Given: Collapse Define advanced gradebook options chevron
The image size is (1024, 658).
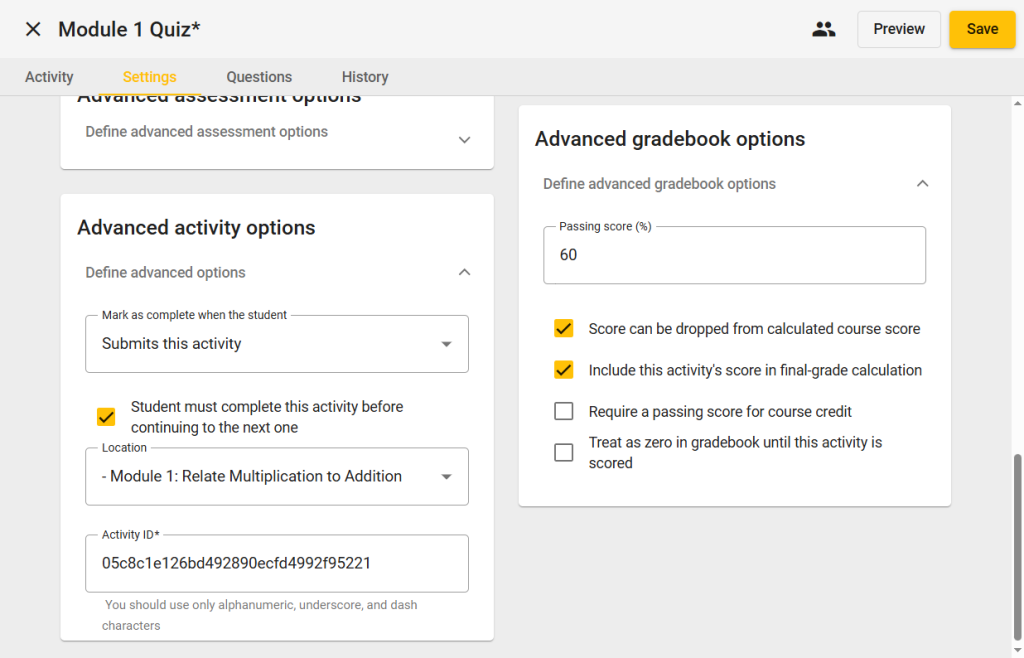Looking at the screenshot, I should [x=923, y=184].
